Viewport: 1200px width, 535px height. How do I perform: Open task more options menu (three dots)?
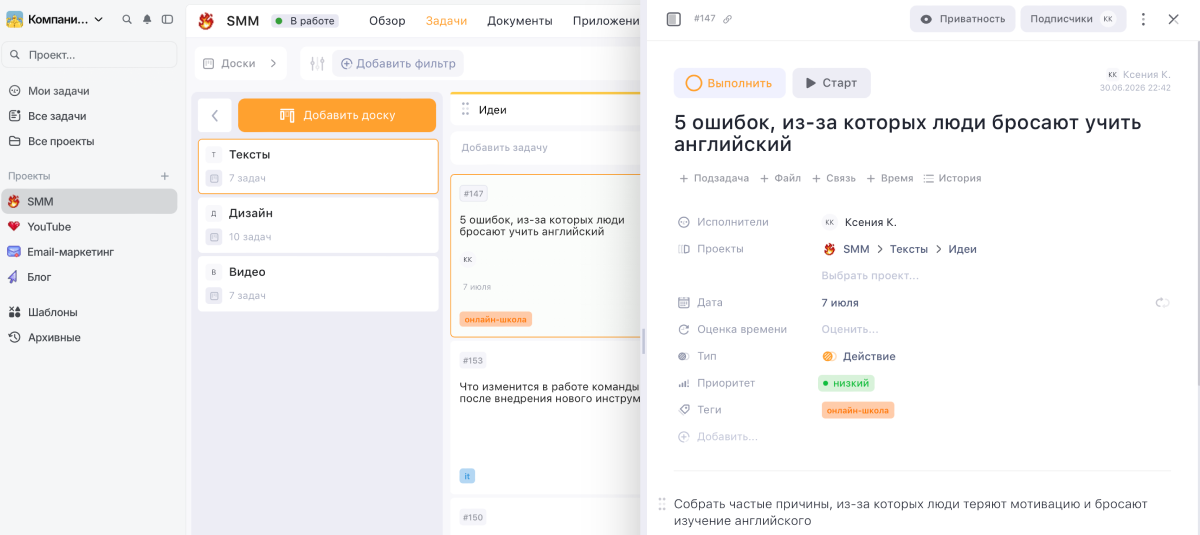point(1144,19)
